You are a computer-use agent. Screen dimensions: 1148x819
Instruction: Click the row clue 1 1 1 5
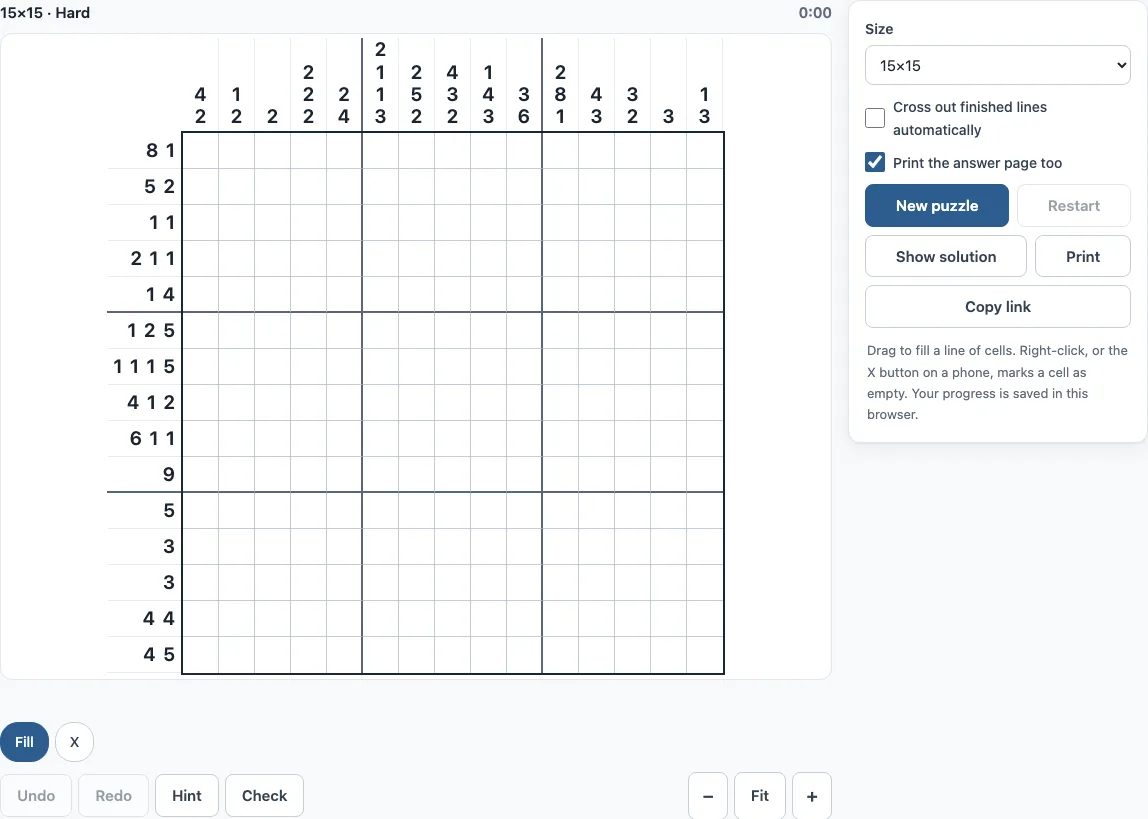(x=144, y=366)
